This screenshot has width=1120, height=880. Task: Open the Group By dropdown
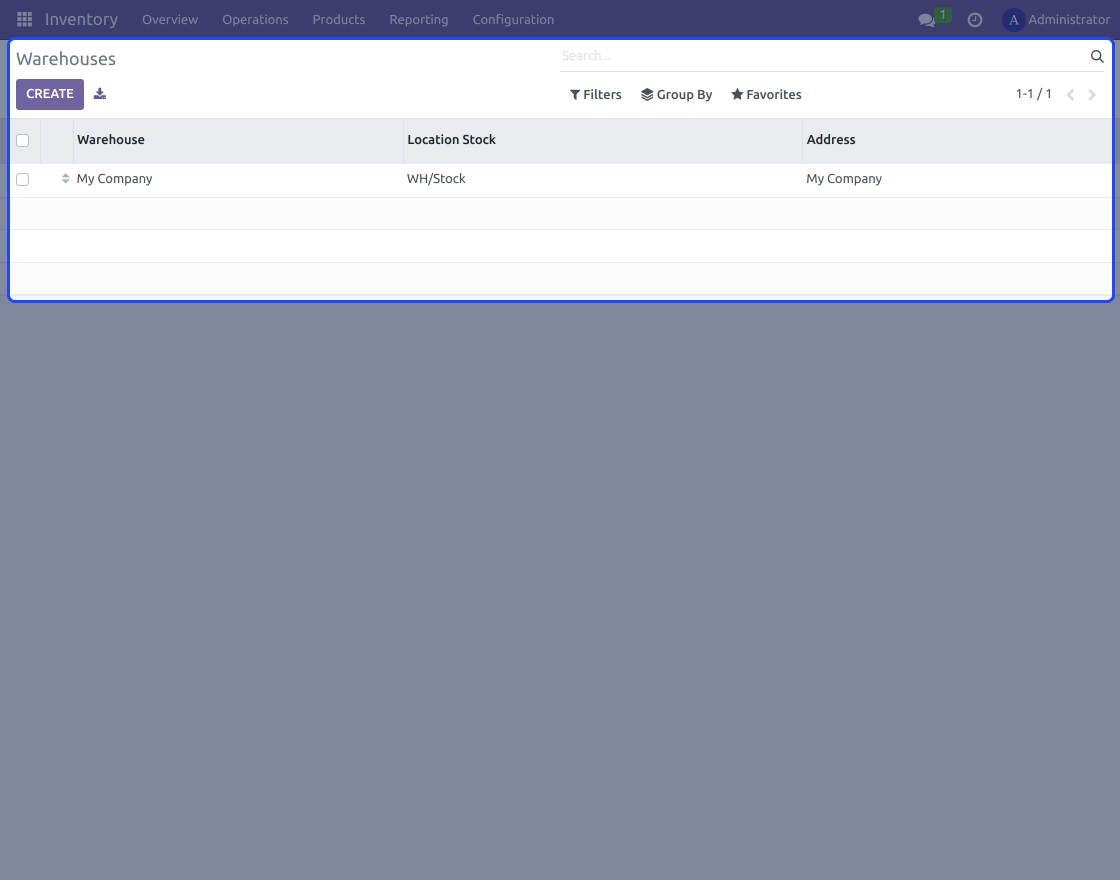[676, 94]
